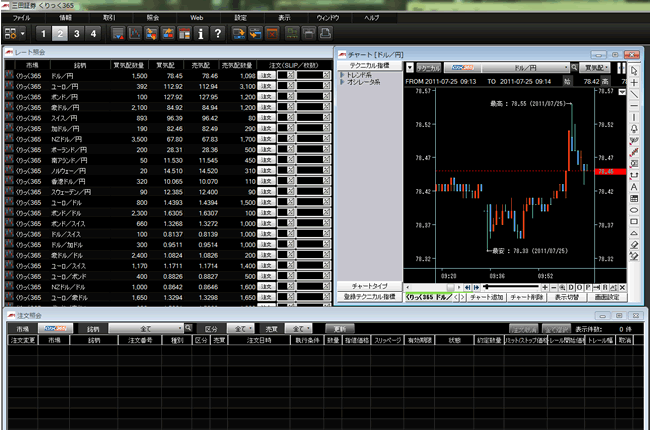Open the candlestick chart icon in main toolbar
This screenshot has height=430, width=650.
(x=135, y=34)
